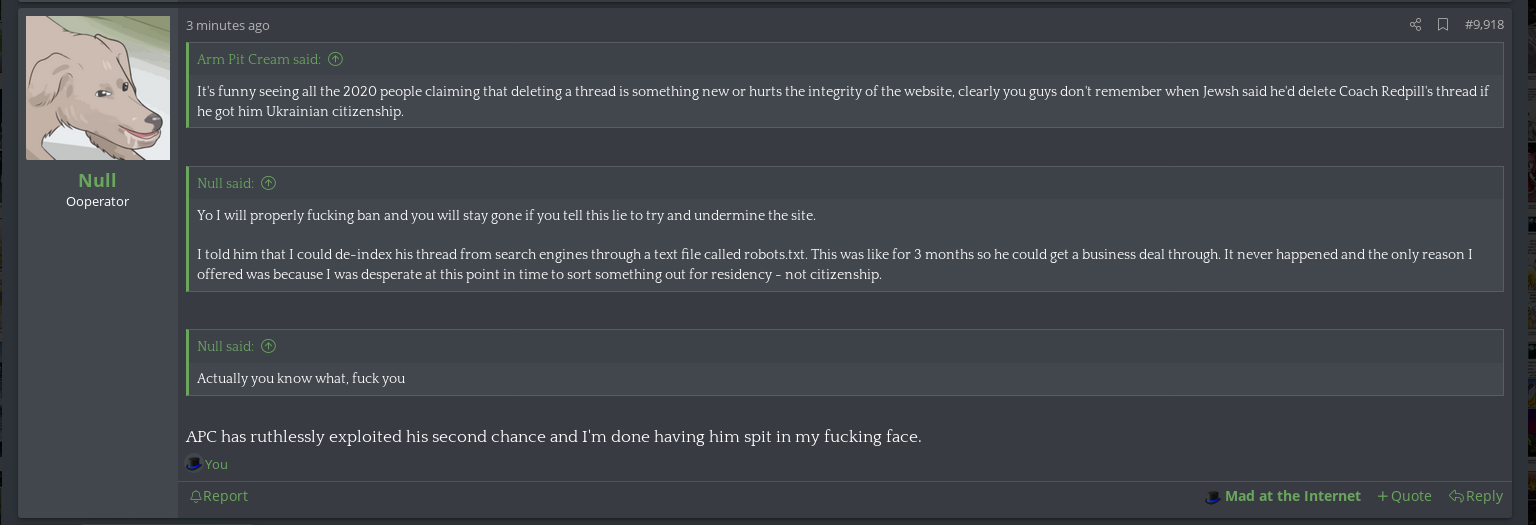This screenshot has width=1536, height=525.
Task: Click the share icon on the post
Action: coord(1415,25)
